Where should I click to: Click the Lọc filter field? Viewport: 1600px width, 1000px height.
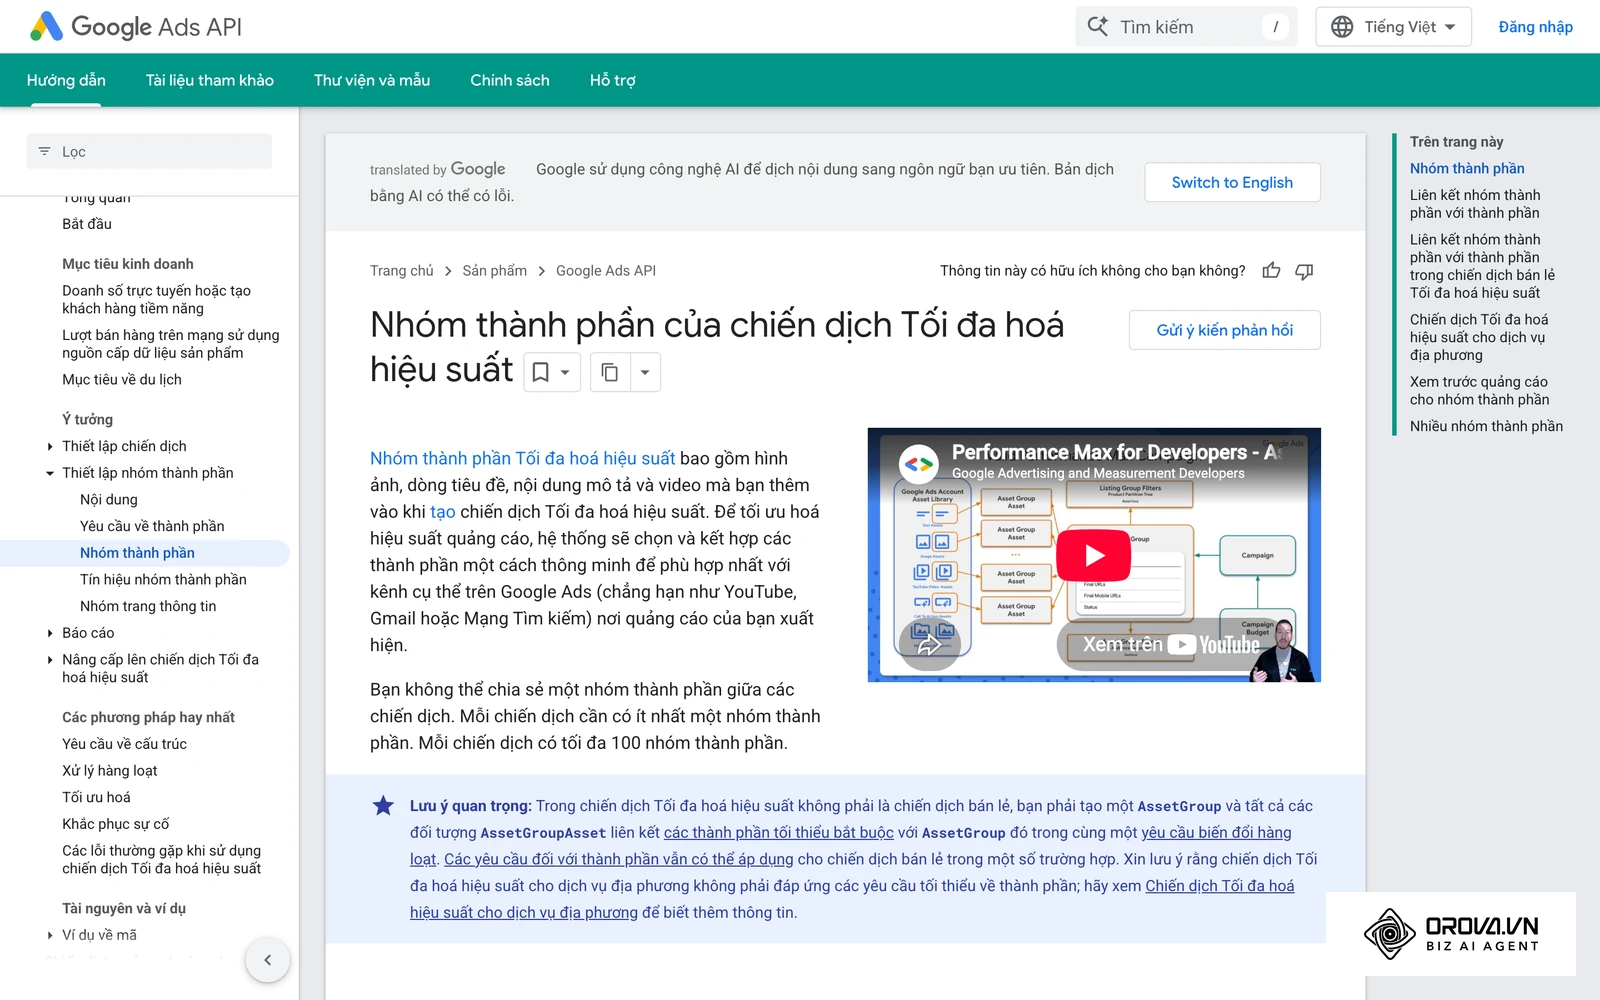pyautogui.click(x=149, y=151)
